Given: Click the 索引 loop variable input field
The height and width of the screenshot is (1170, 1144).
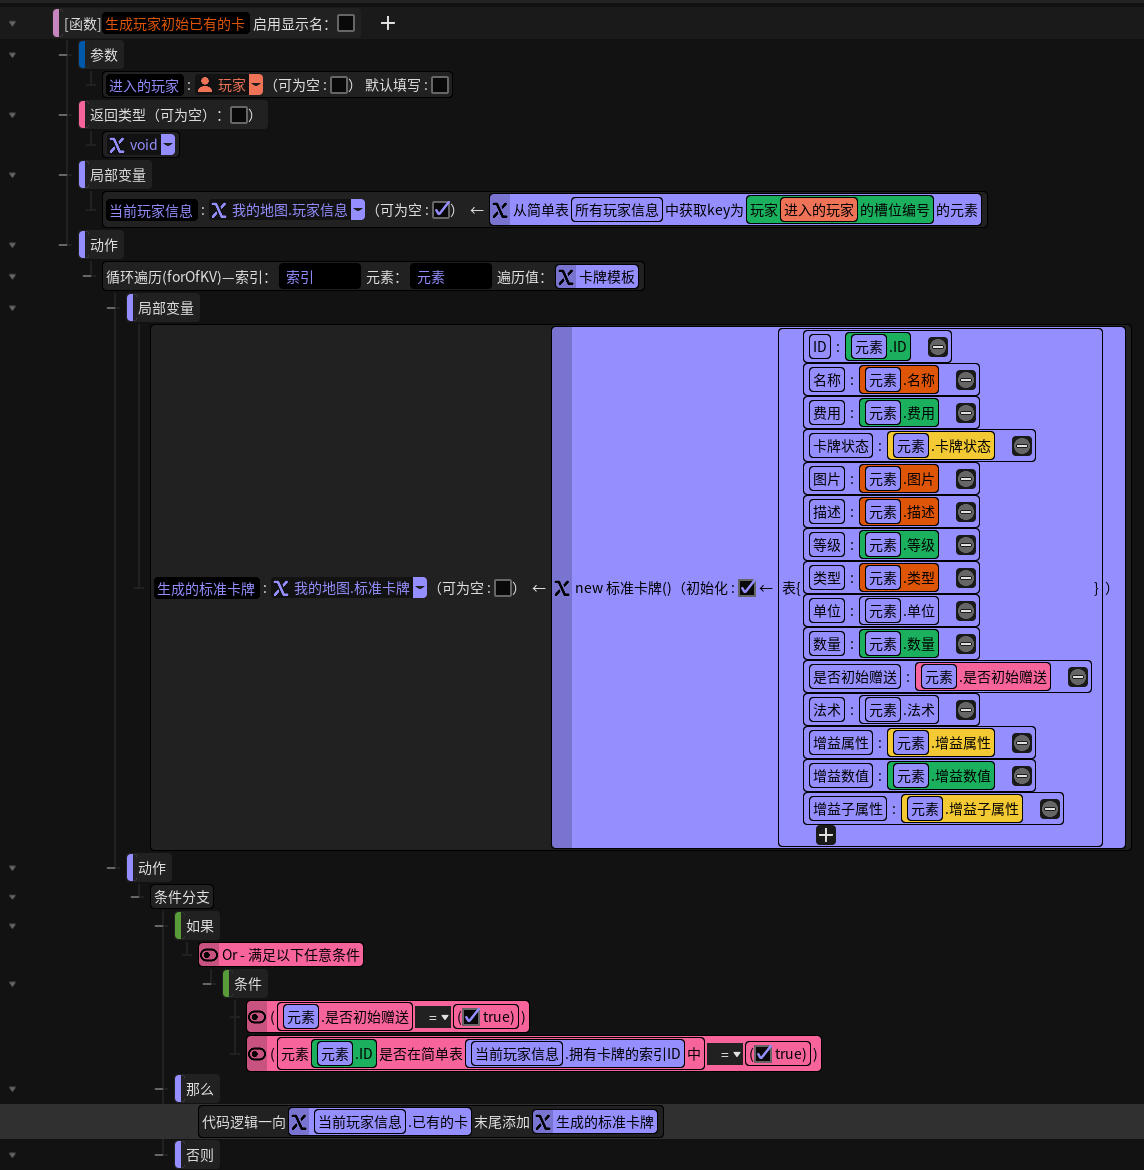Looking at the screenshot, I should coord(319,278).
